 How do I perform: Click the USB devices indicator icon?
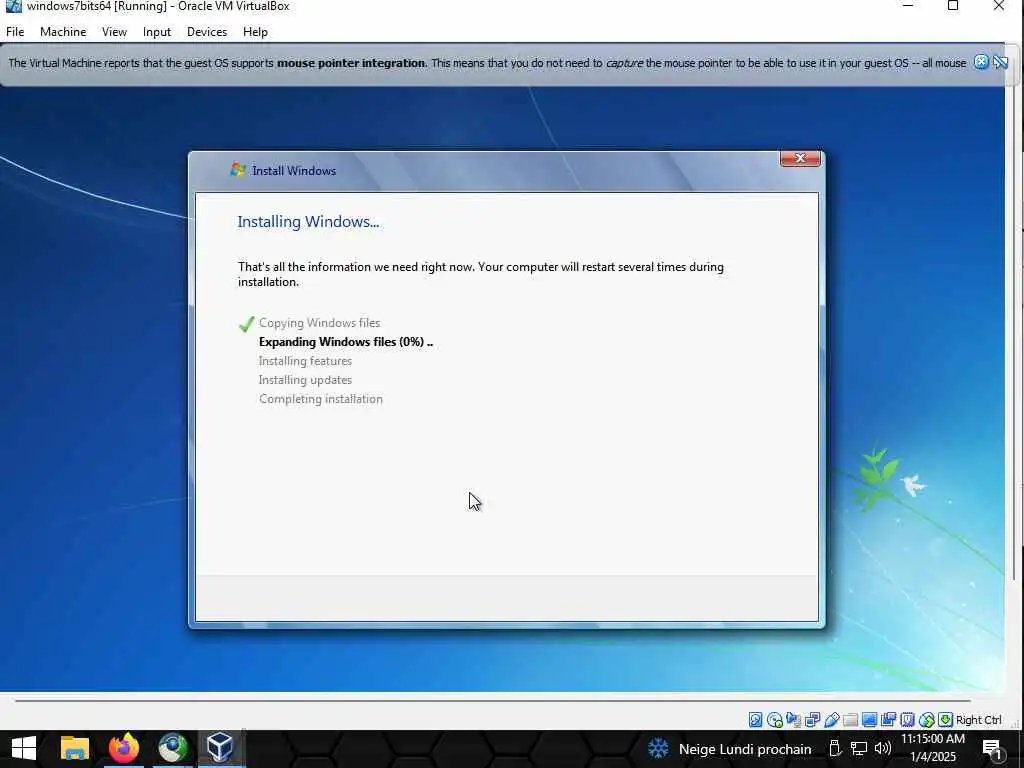coord(831,720)
